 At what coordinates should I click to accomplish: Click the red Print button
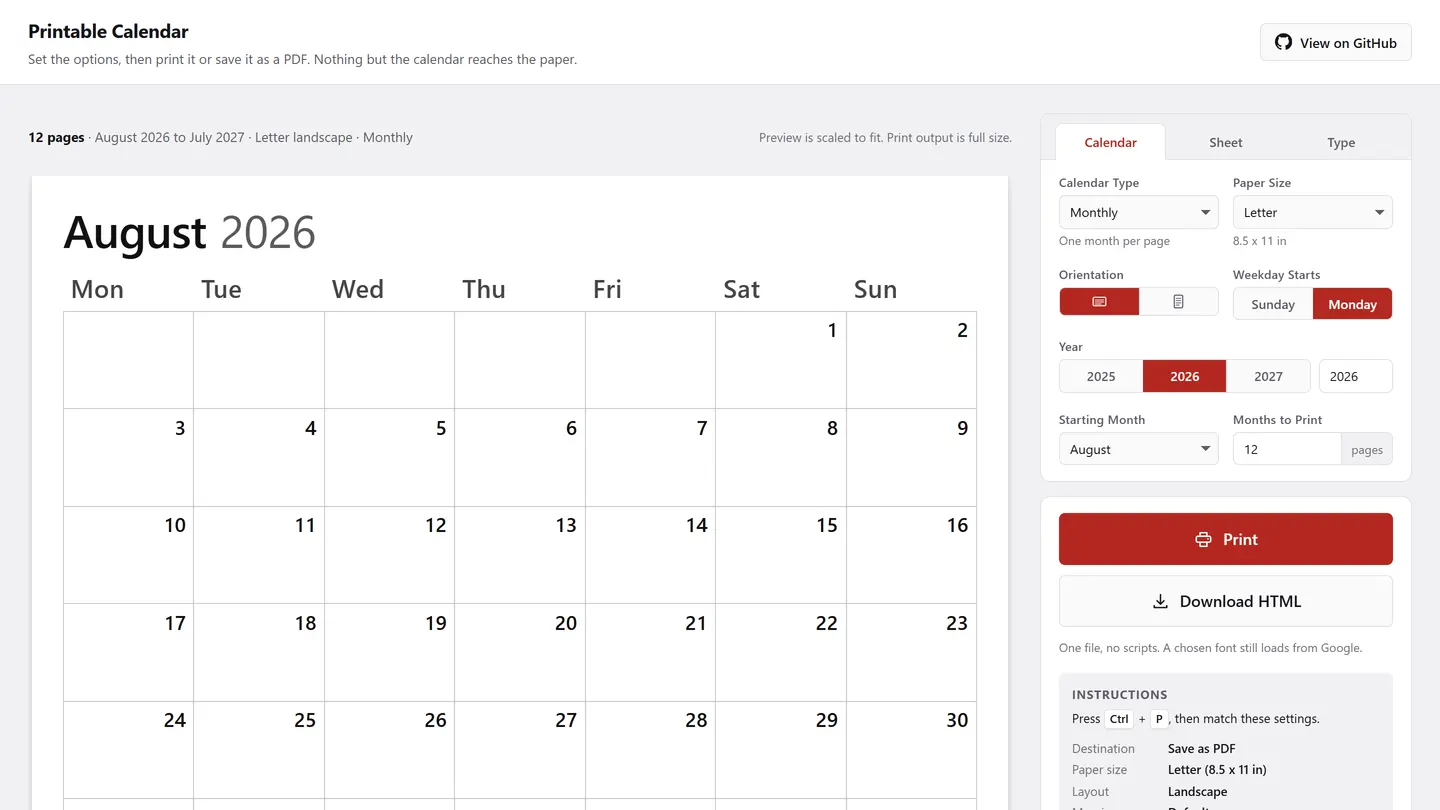[1226, 539]
